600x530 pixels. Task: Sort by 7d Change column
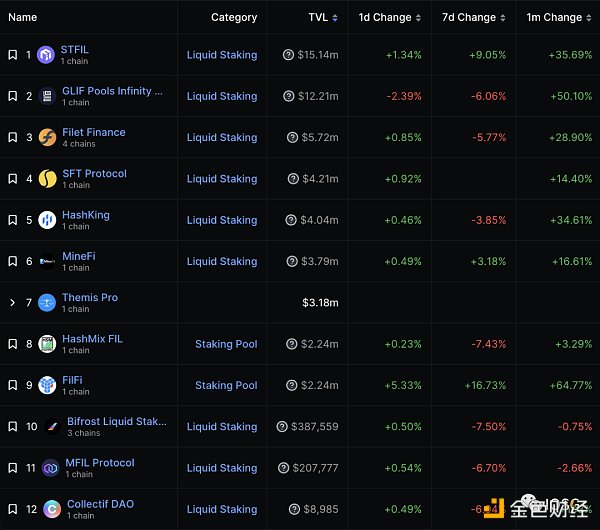click(473, 17)
